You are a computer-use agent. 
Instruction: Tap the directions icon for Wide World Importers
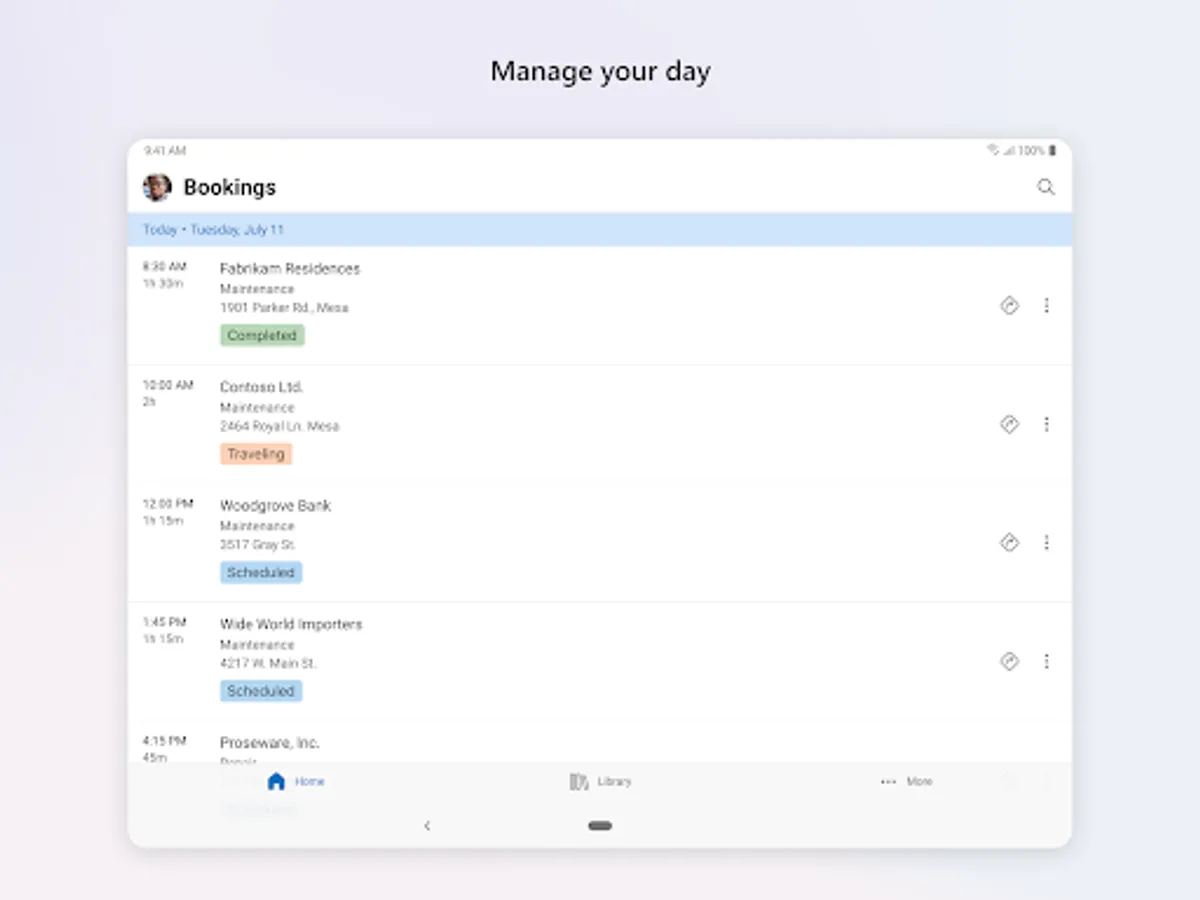1009,661
